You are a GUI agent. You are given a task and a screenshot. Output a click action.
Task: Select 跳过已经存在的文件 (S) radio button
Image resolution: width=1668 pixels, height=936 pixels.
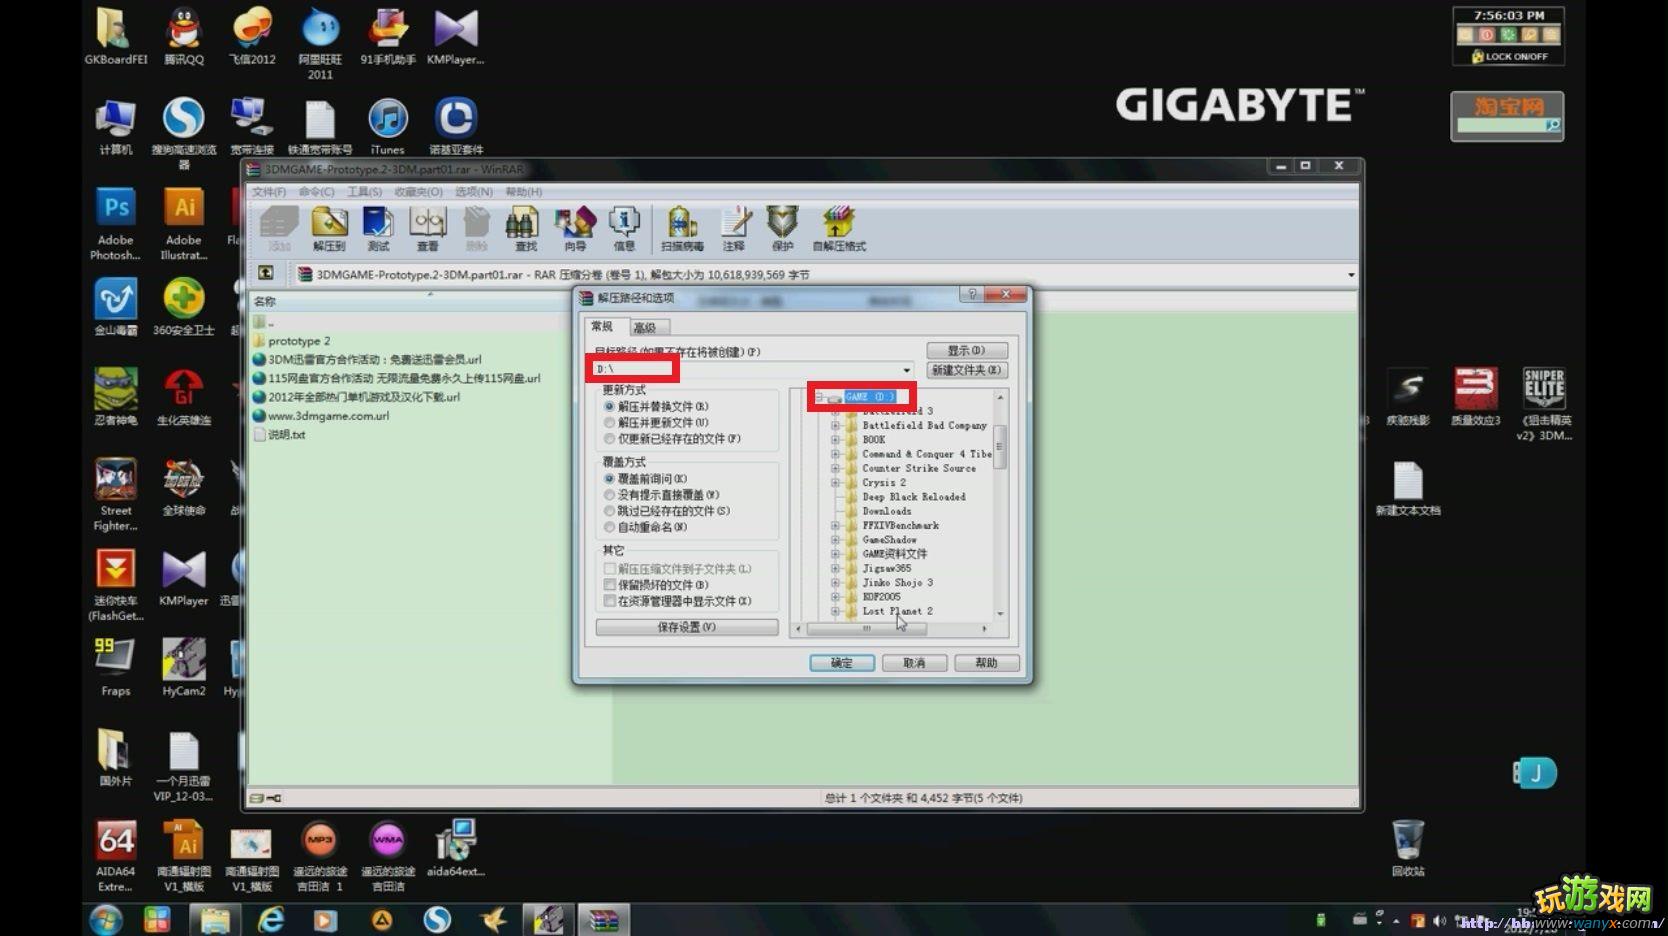click(x=609, y=510)
